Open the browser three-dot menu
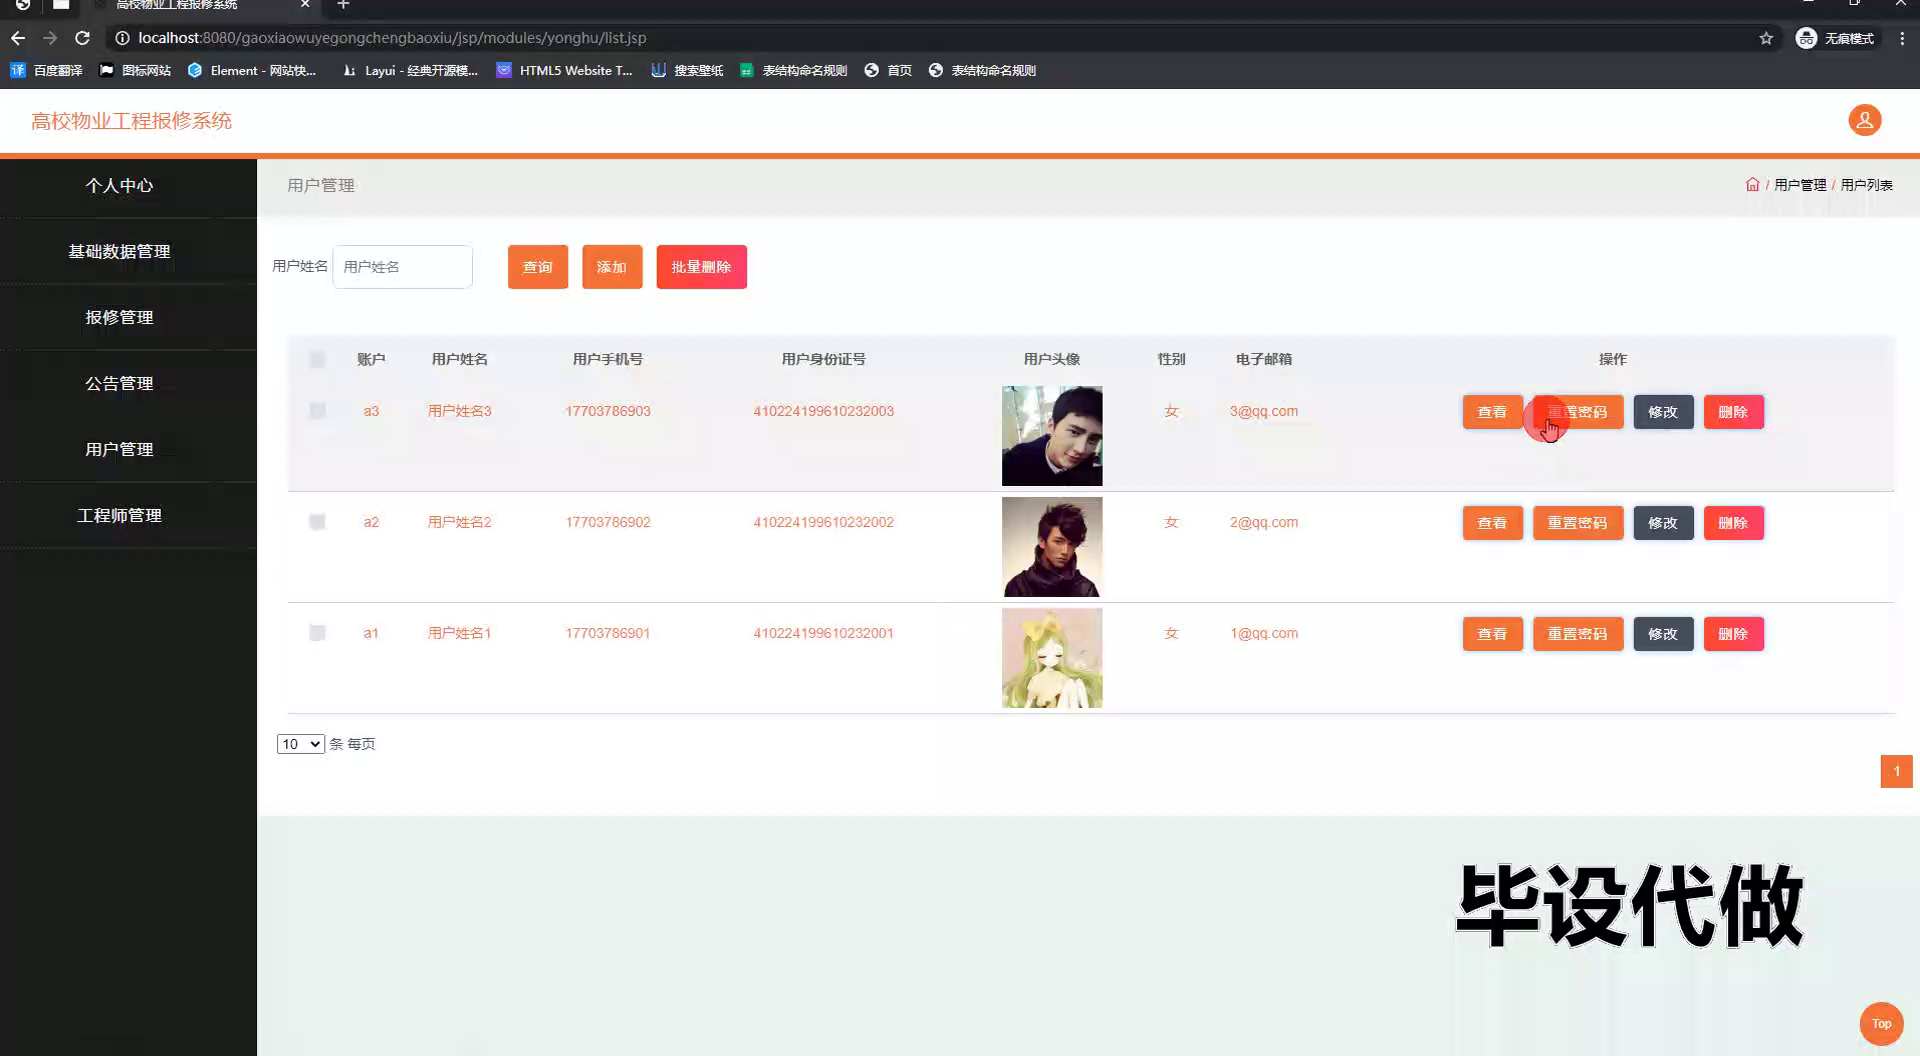 tap(1902, 38)
